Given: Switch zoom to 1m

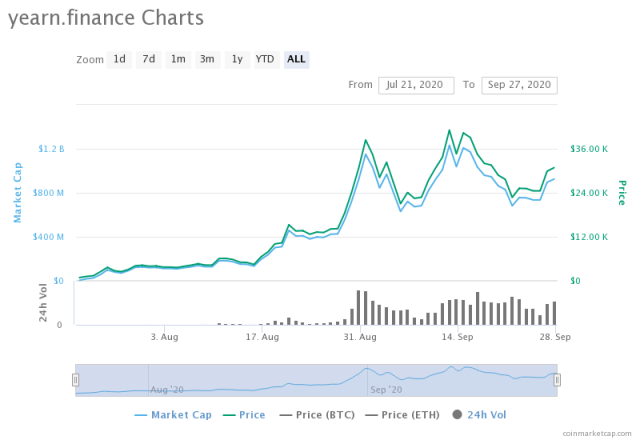Looking at the screenshot, I should pos(178,60).
